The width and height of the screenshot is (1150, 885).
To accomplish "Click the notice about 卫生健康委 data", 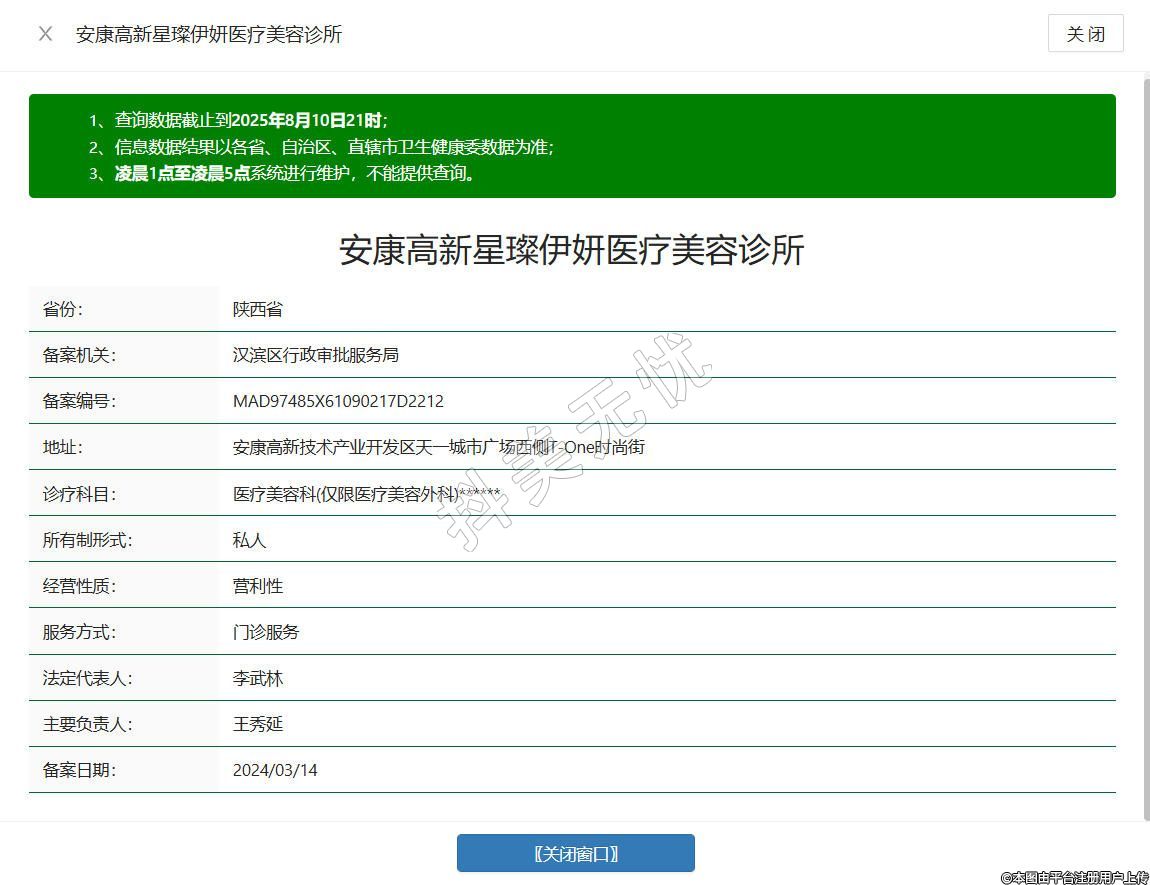I will click(334, 147).
